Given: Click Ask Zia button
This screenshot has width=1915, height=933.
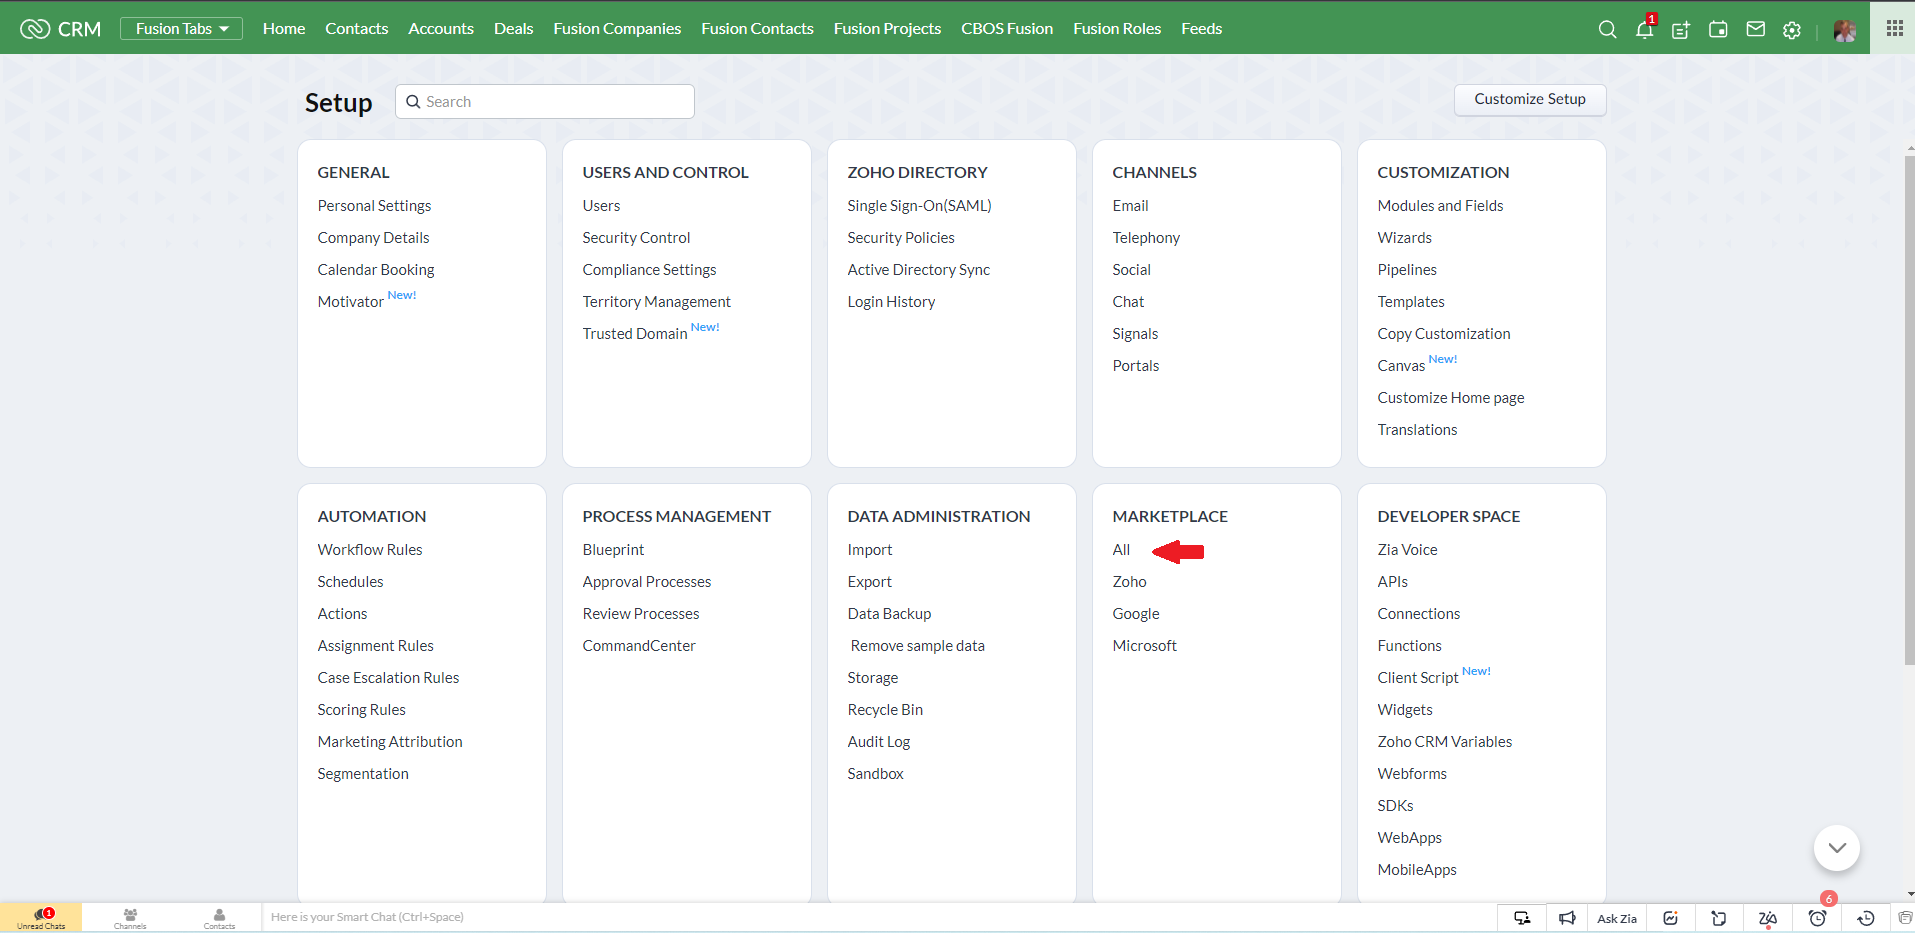Looking at the screenshot, I should [1617, 918].
